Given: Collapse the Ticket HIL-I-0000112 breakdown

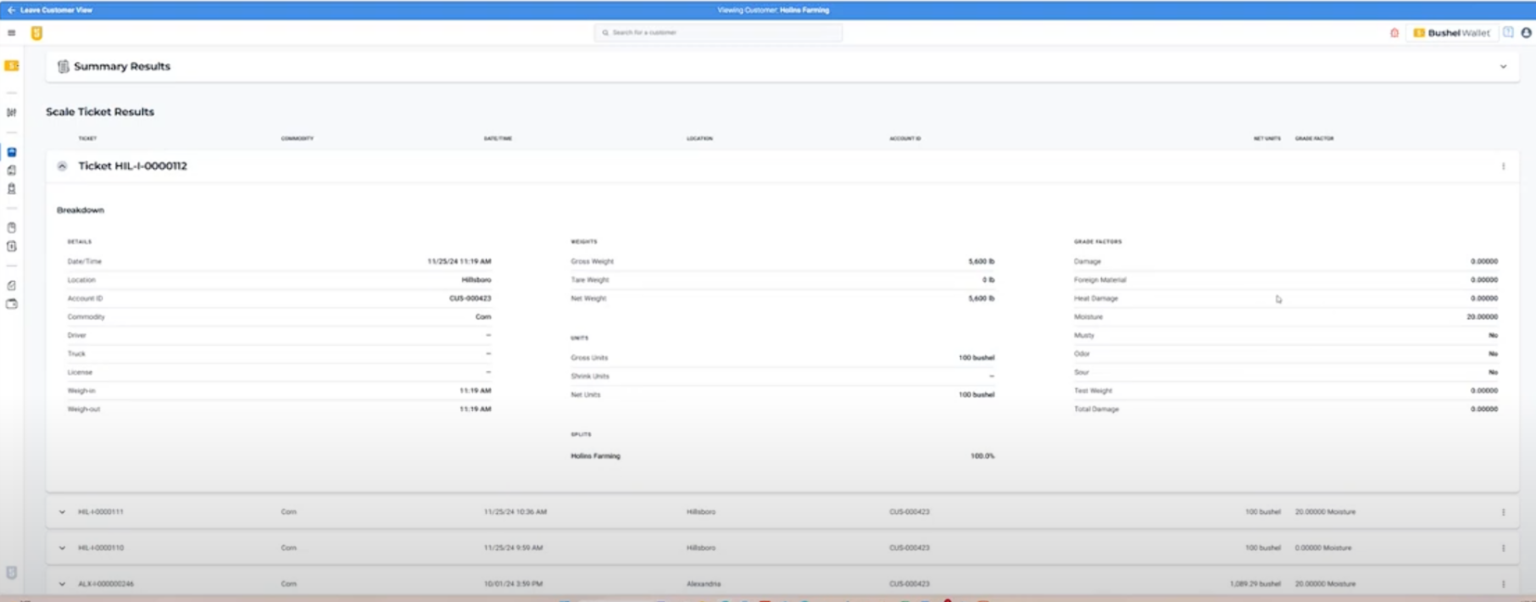Looking at the screenshot, I should pyautogui.click(x=62, y=166).
